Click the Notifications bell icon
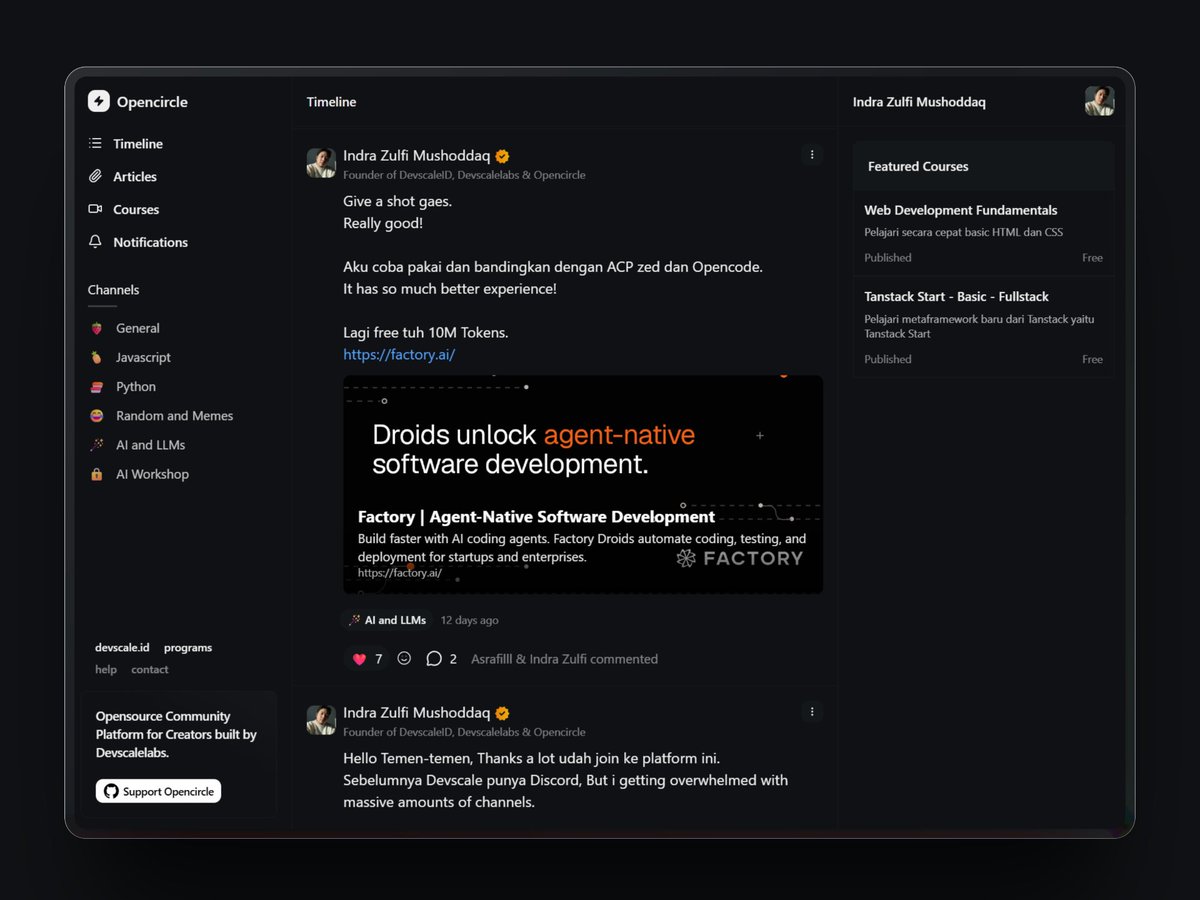This screenshot has width=1200, height=900. point(95,241)
